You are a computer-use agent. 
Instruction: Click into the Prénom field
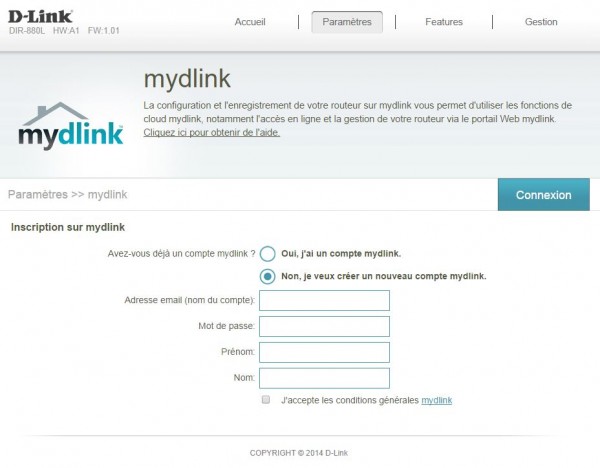(x=324, y=352)
